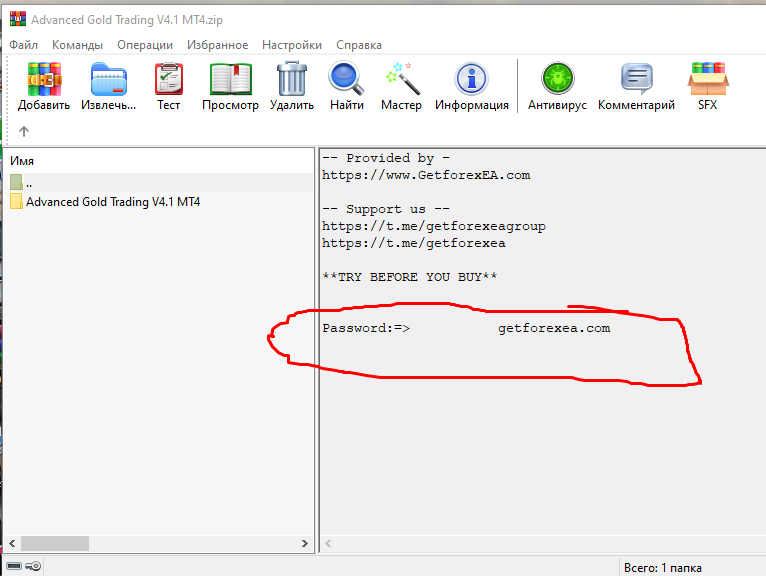Open Найти (Find) magnifier tool
Viewport: 766px width, 576px height.
[x=346, y=78]
